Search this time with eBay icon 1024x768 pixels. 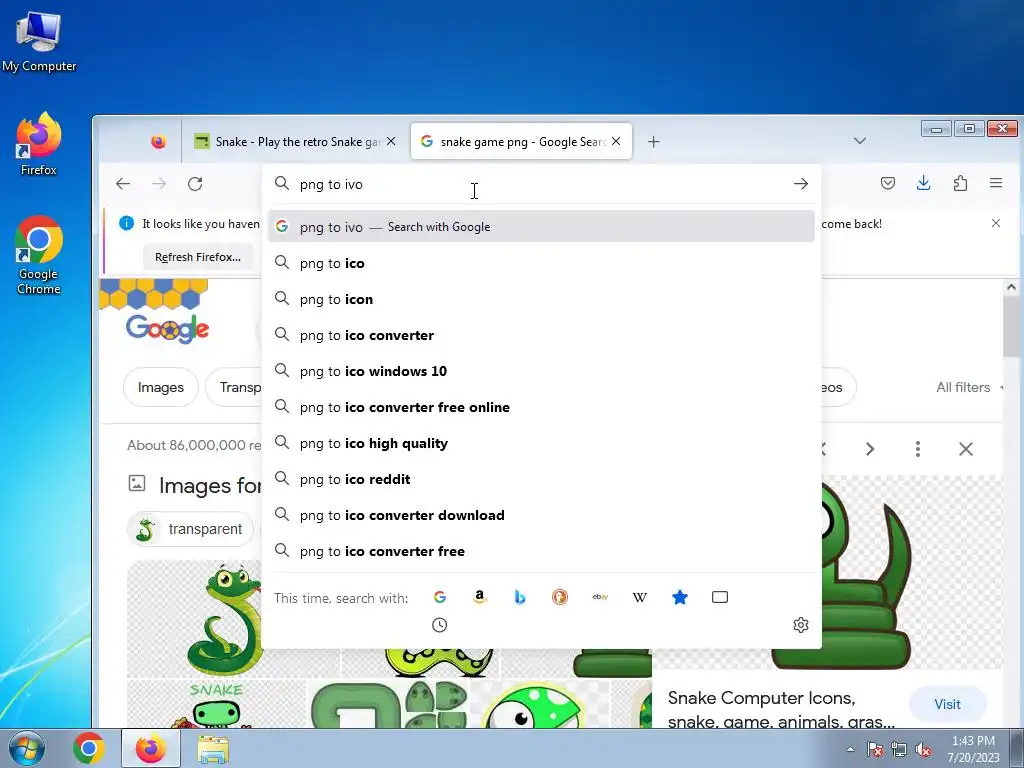tap(600, 597)
